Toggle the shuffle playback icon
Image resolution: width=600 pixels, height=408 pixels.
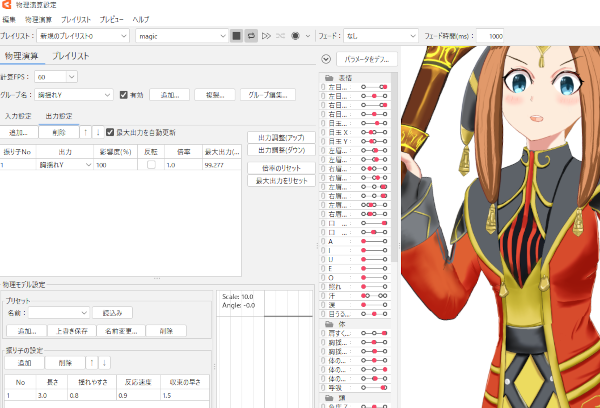pyautogui.click(x=280, y=36)
